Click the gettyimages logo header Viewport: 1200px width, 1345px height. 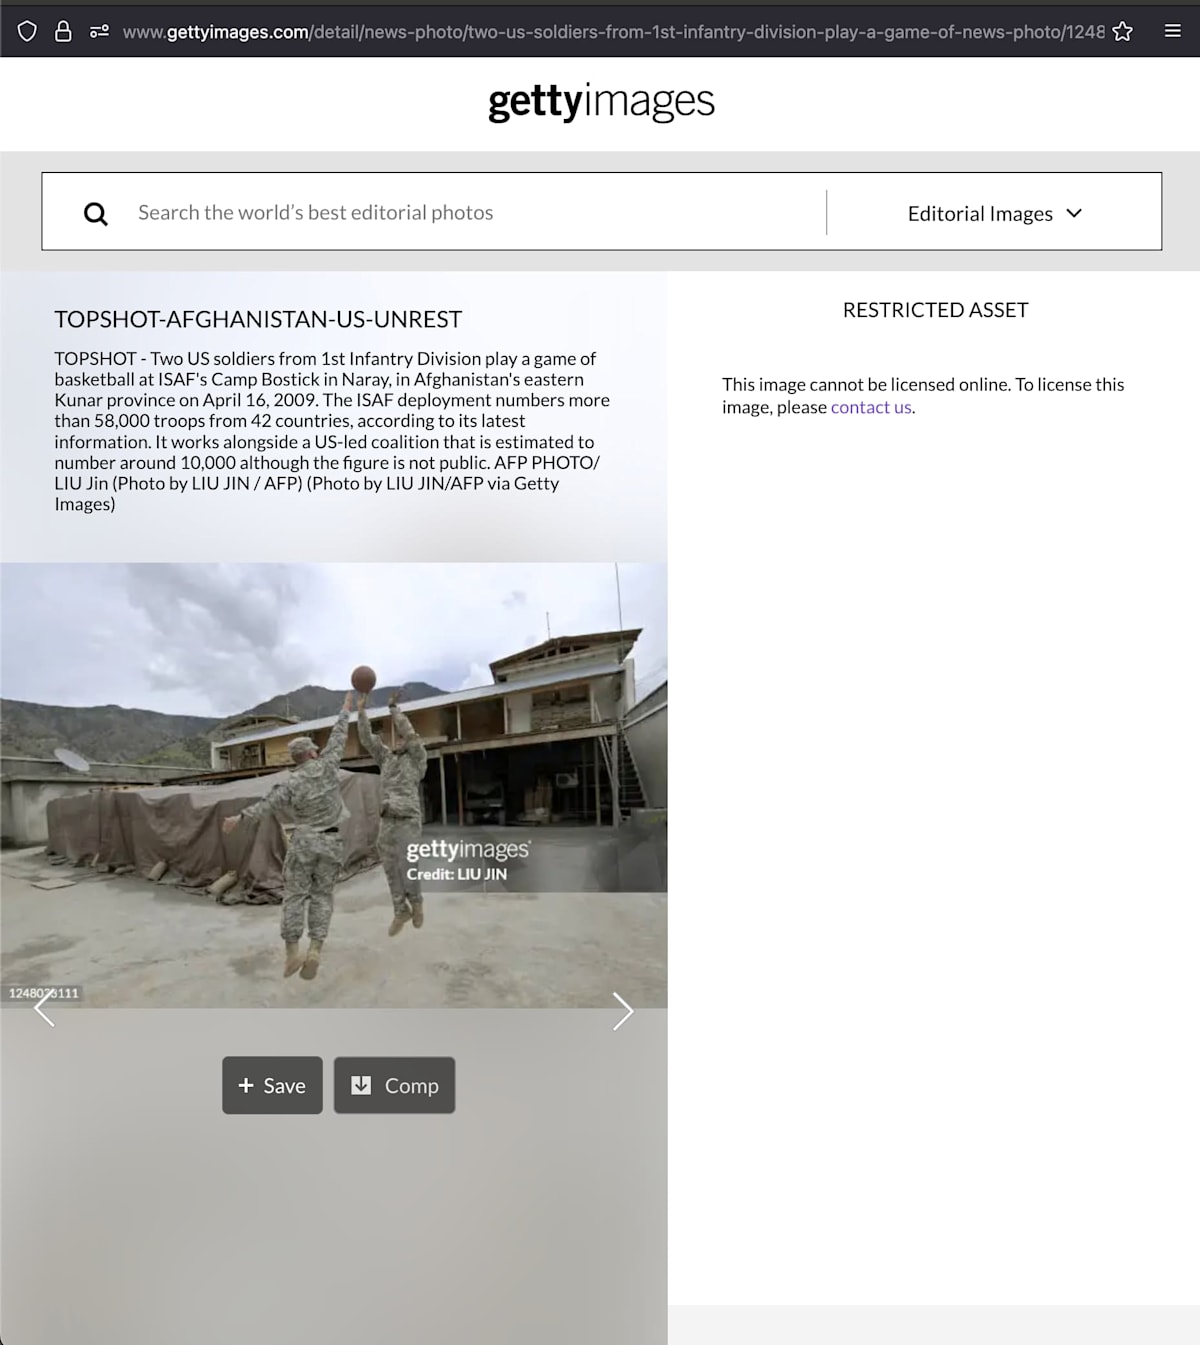(601, 102)
